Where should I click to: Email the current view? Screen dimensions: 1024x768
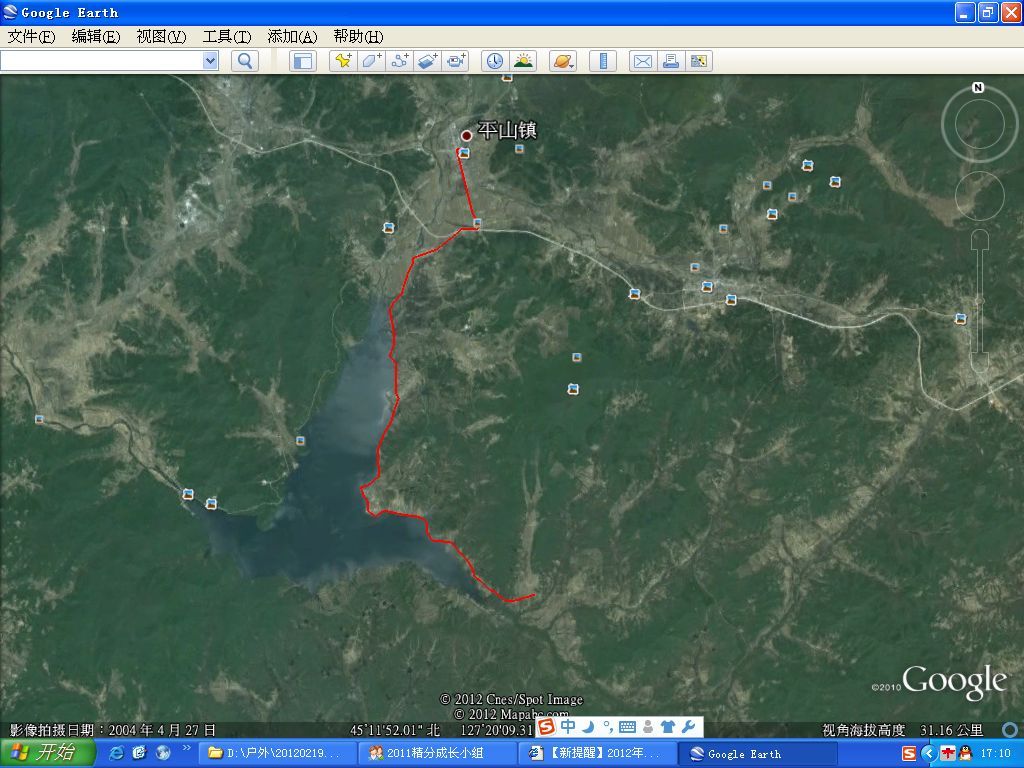(x=642, y=61)
